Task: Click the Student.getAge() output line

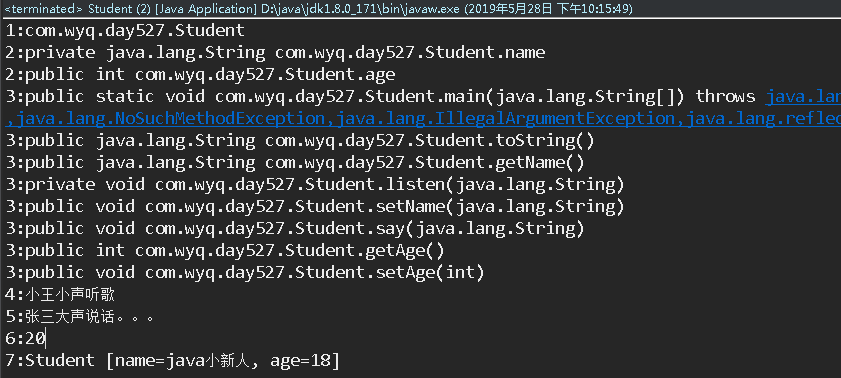Action: click(225, 250)
